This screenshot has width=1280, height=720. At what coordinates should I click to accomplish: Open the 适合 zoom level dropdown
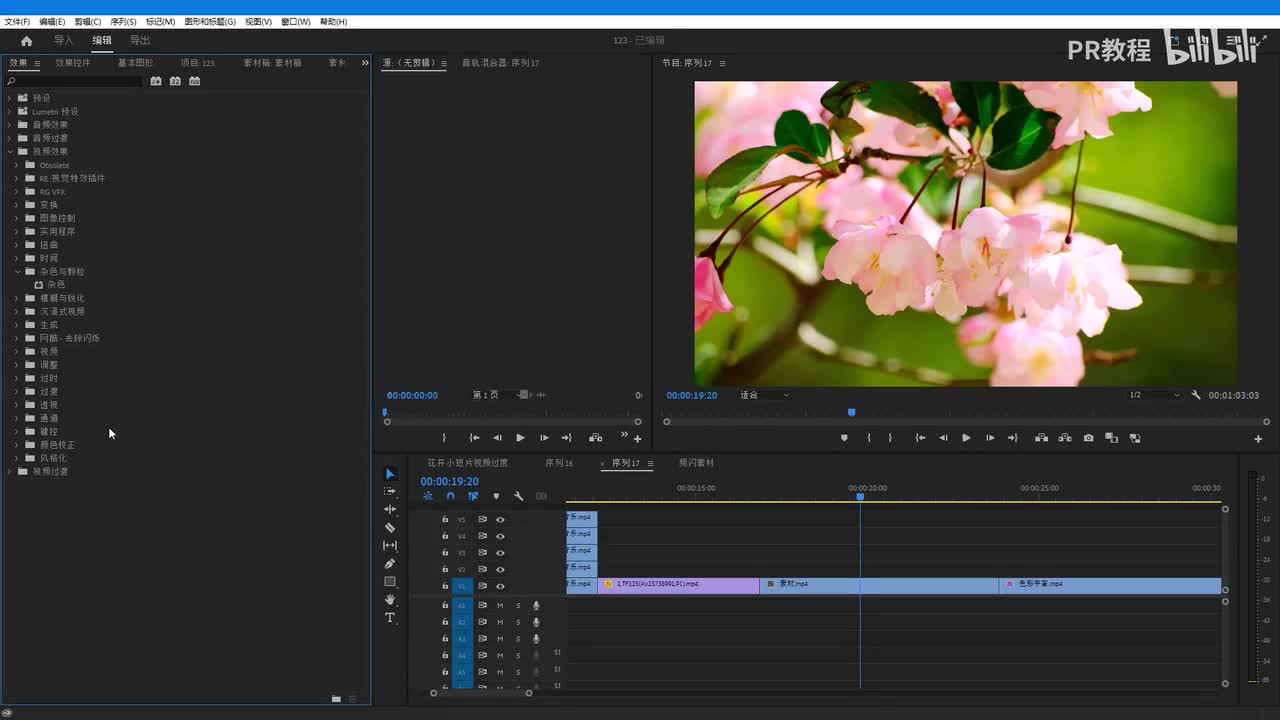764,395
